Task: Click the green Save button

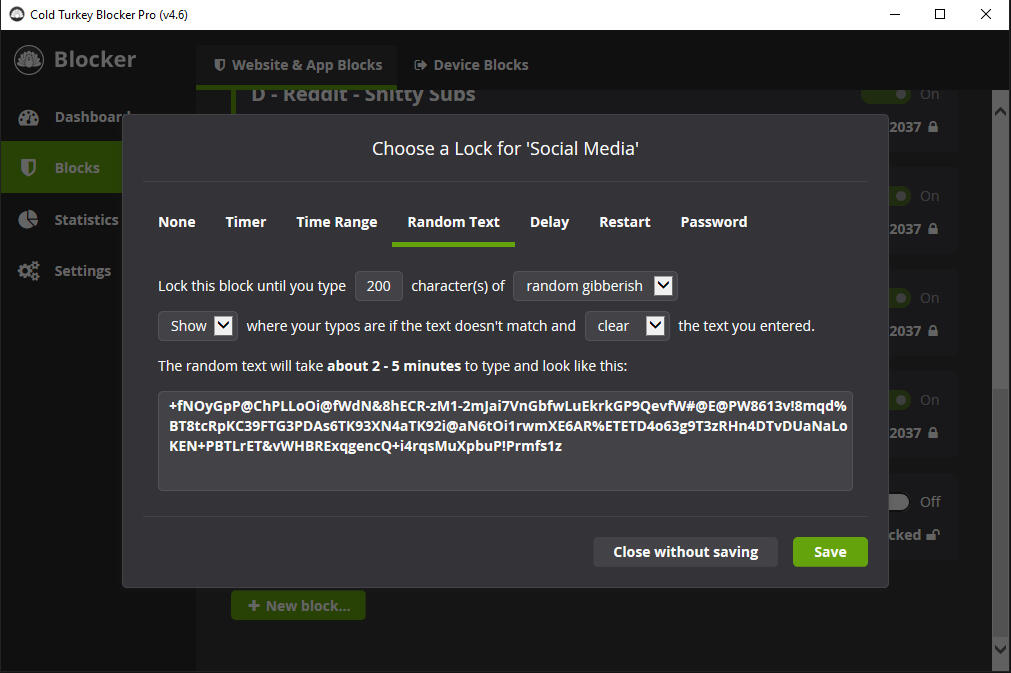Action: click(x=830, y=552)
